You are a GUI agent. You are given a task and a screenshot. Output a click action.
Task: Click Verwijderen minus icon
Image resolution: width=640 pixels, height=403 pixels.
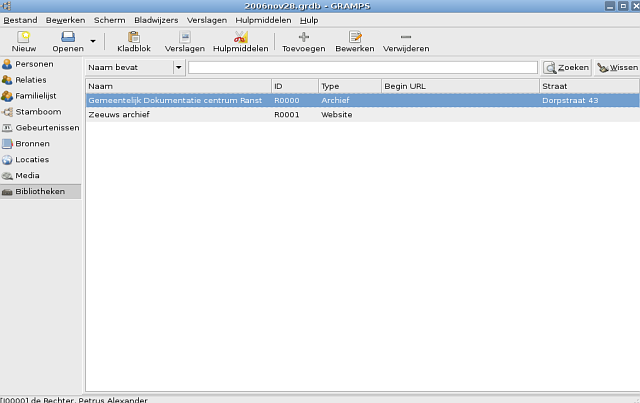tap(405, 37)
